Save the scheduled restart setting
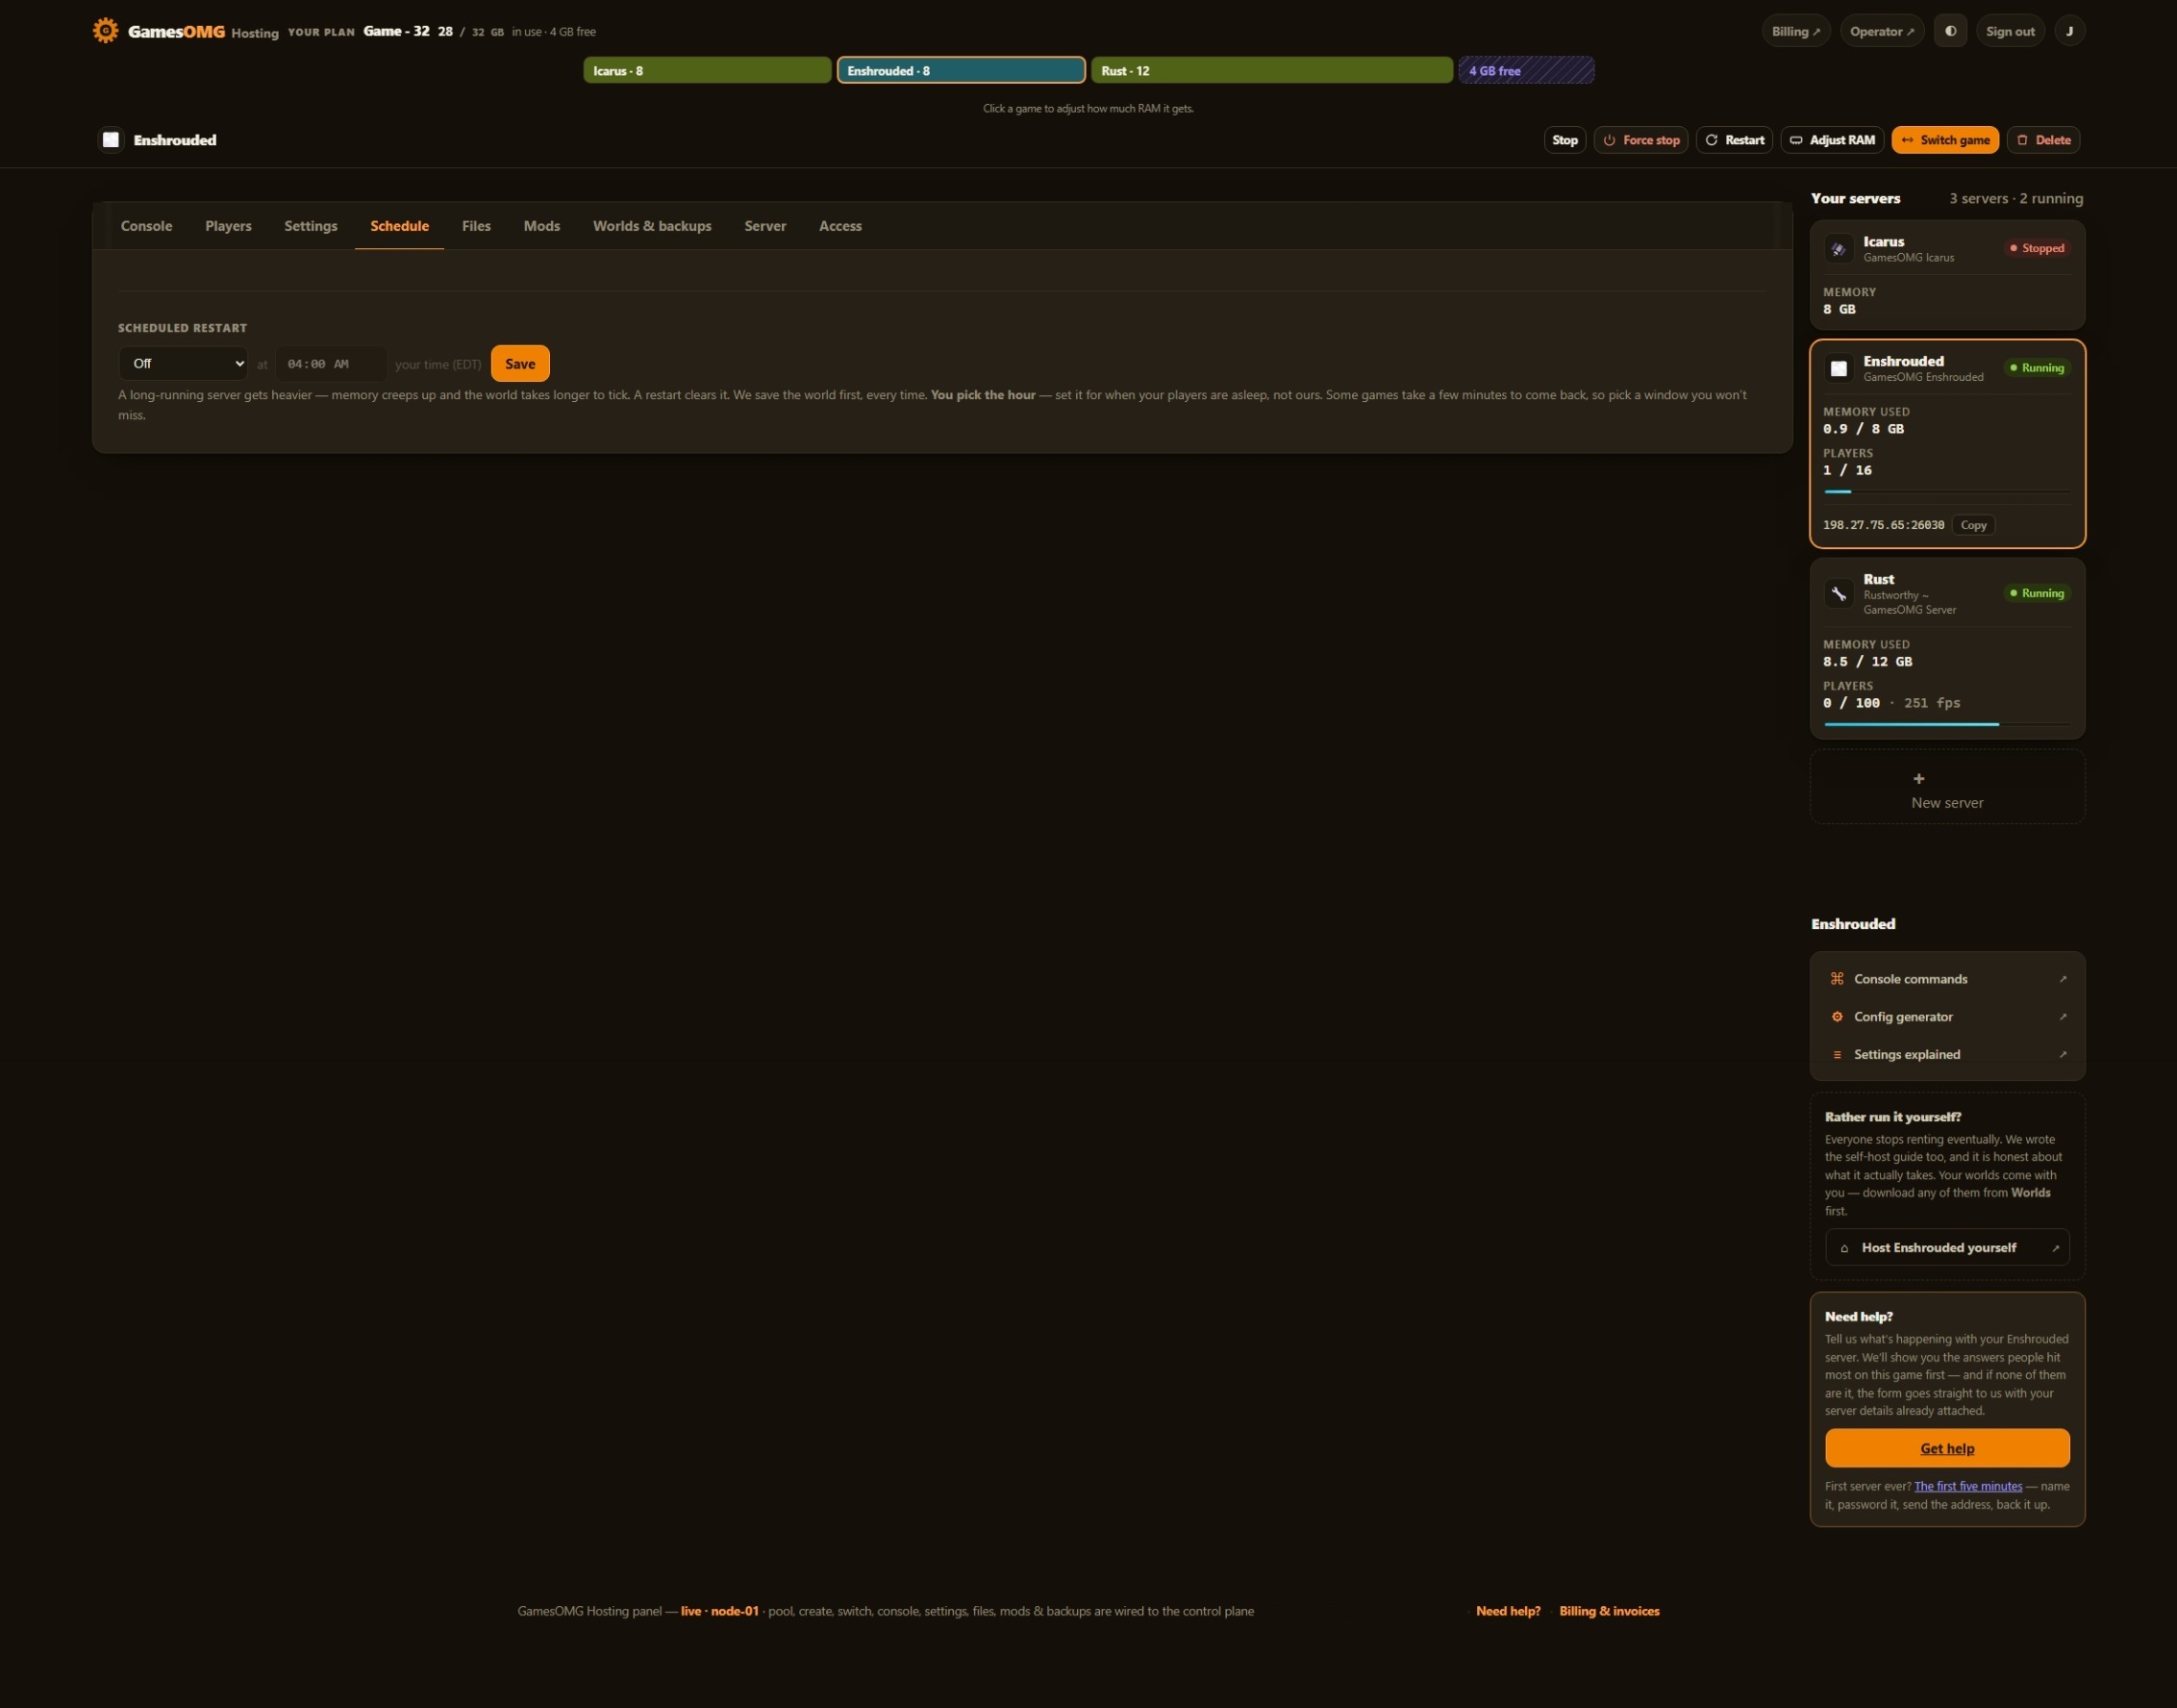The image size is (2177, 1708). [520, 364]
